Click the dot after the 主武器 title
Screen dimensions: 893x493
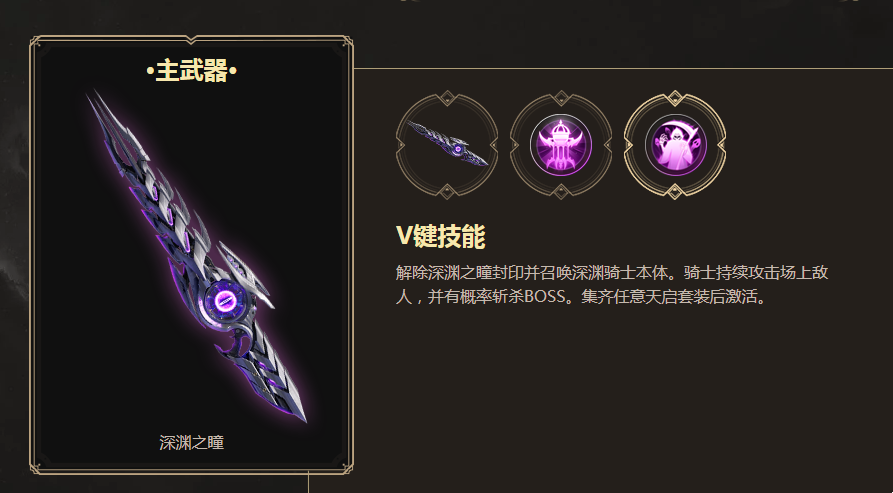pos(233,72)
